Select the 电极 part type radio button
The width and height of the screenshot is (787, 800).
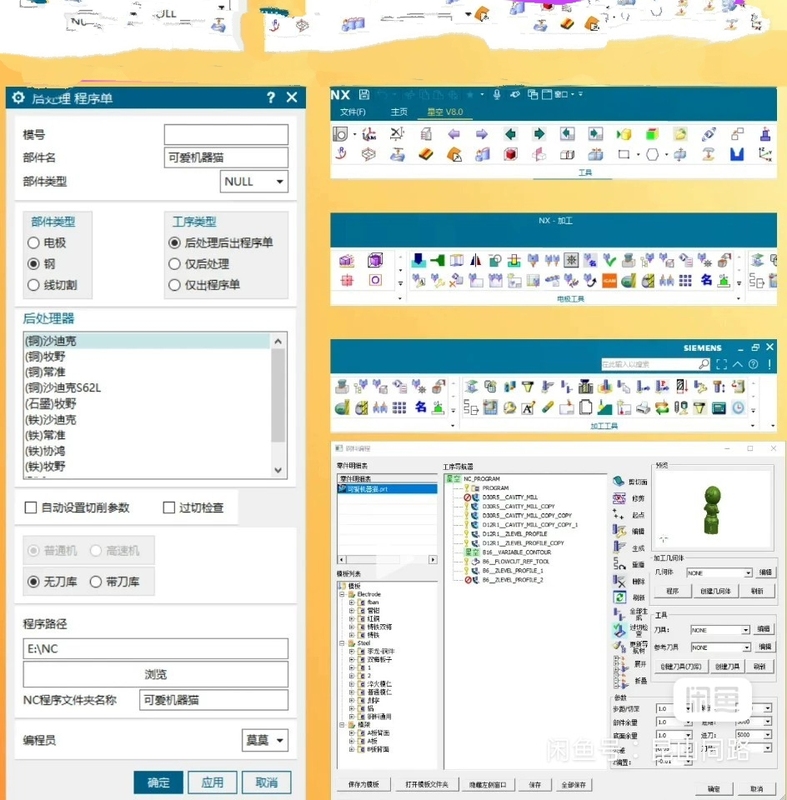point(34,243)
